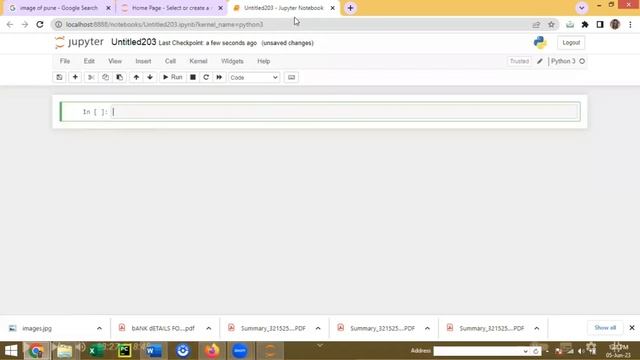Restart the kernel icon
Viewport: 640px width, 360px height.
206,77
